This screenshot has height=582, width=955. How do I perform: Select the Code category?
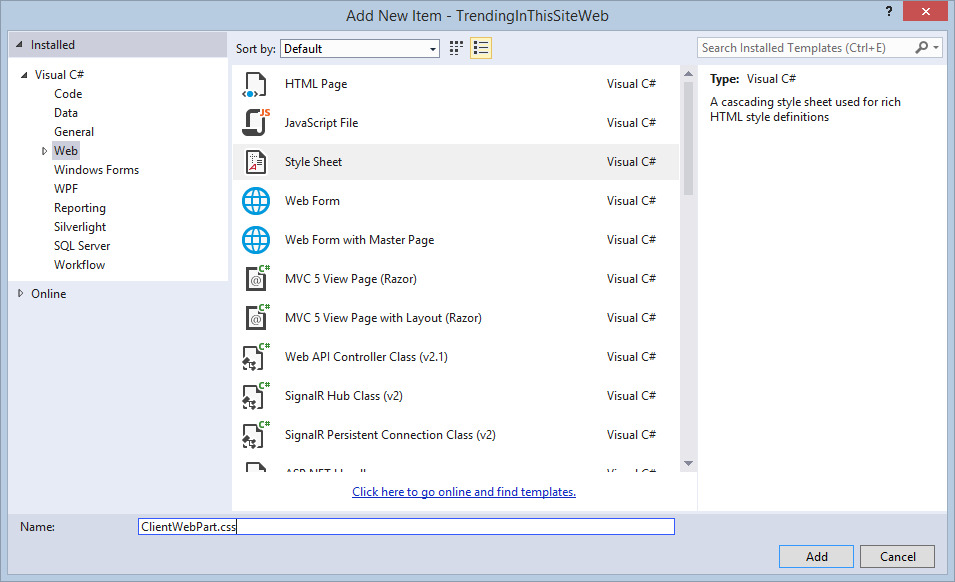[x=68, y=94]
